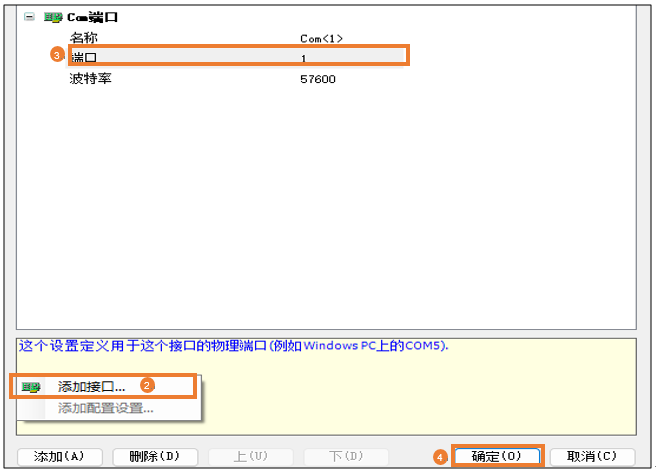Click the interface icon beside 添加接口

click(32, 386)
